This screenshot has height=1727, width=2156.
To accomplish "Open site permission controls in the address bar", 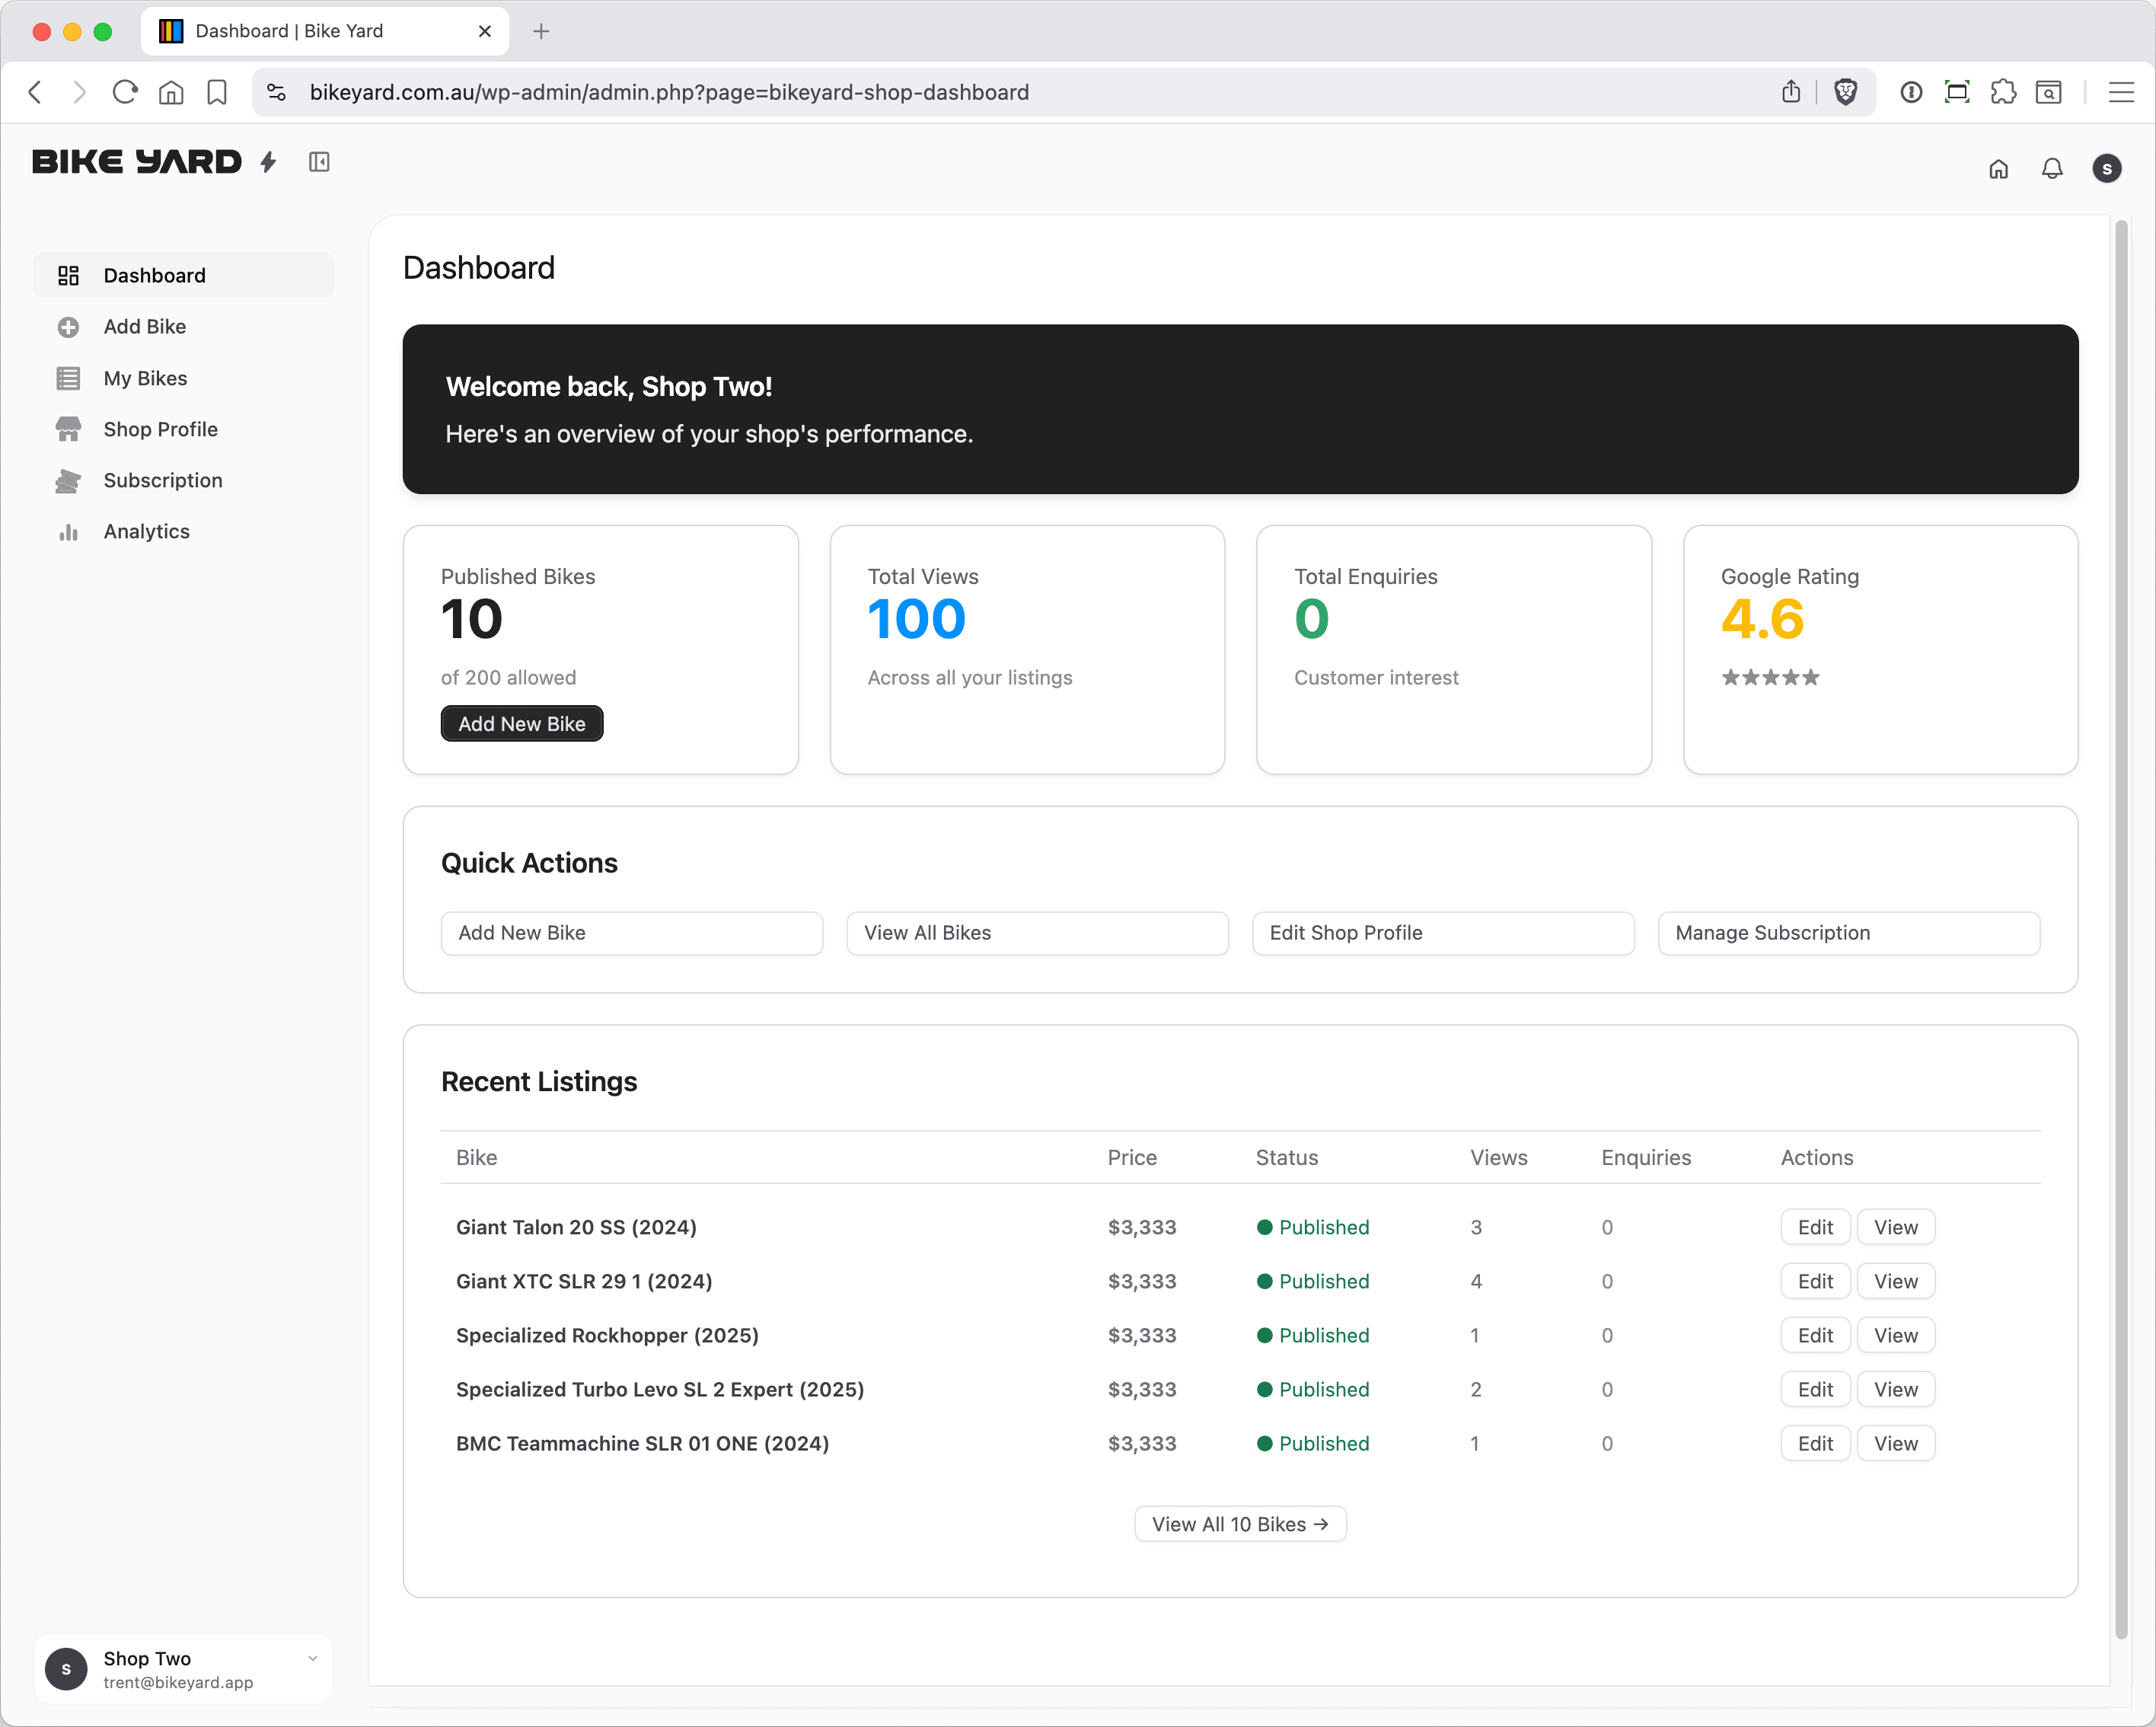I will tap(276, 91).
